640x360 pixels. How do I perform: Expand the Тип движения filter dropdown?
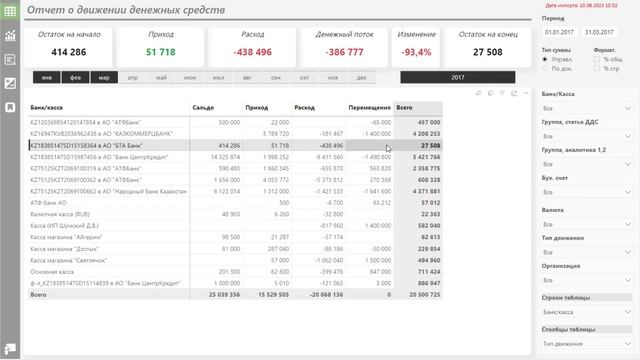pos(587,252)
